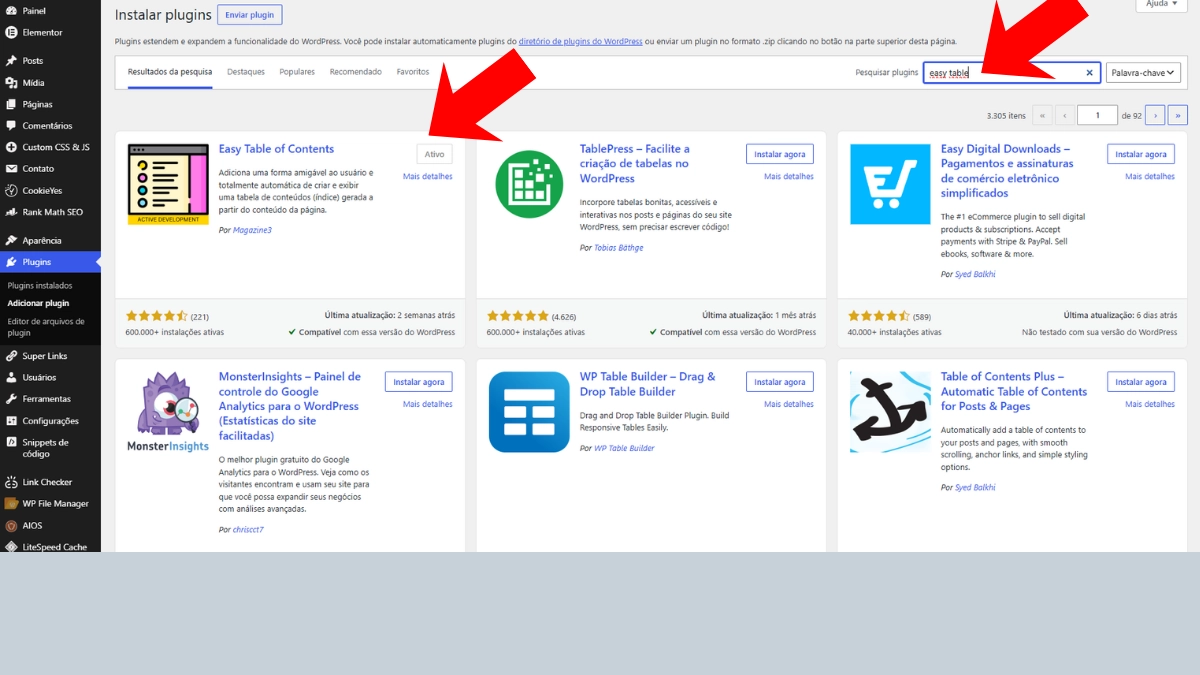Open Rank Math SEO icon
The image size is (1200, 675).
[x=11, y=212]
